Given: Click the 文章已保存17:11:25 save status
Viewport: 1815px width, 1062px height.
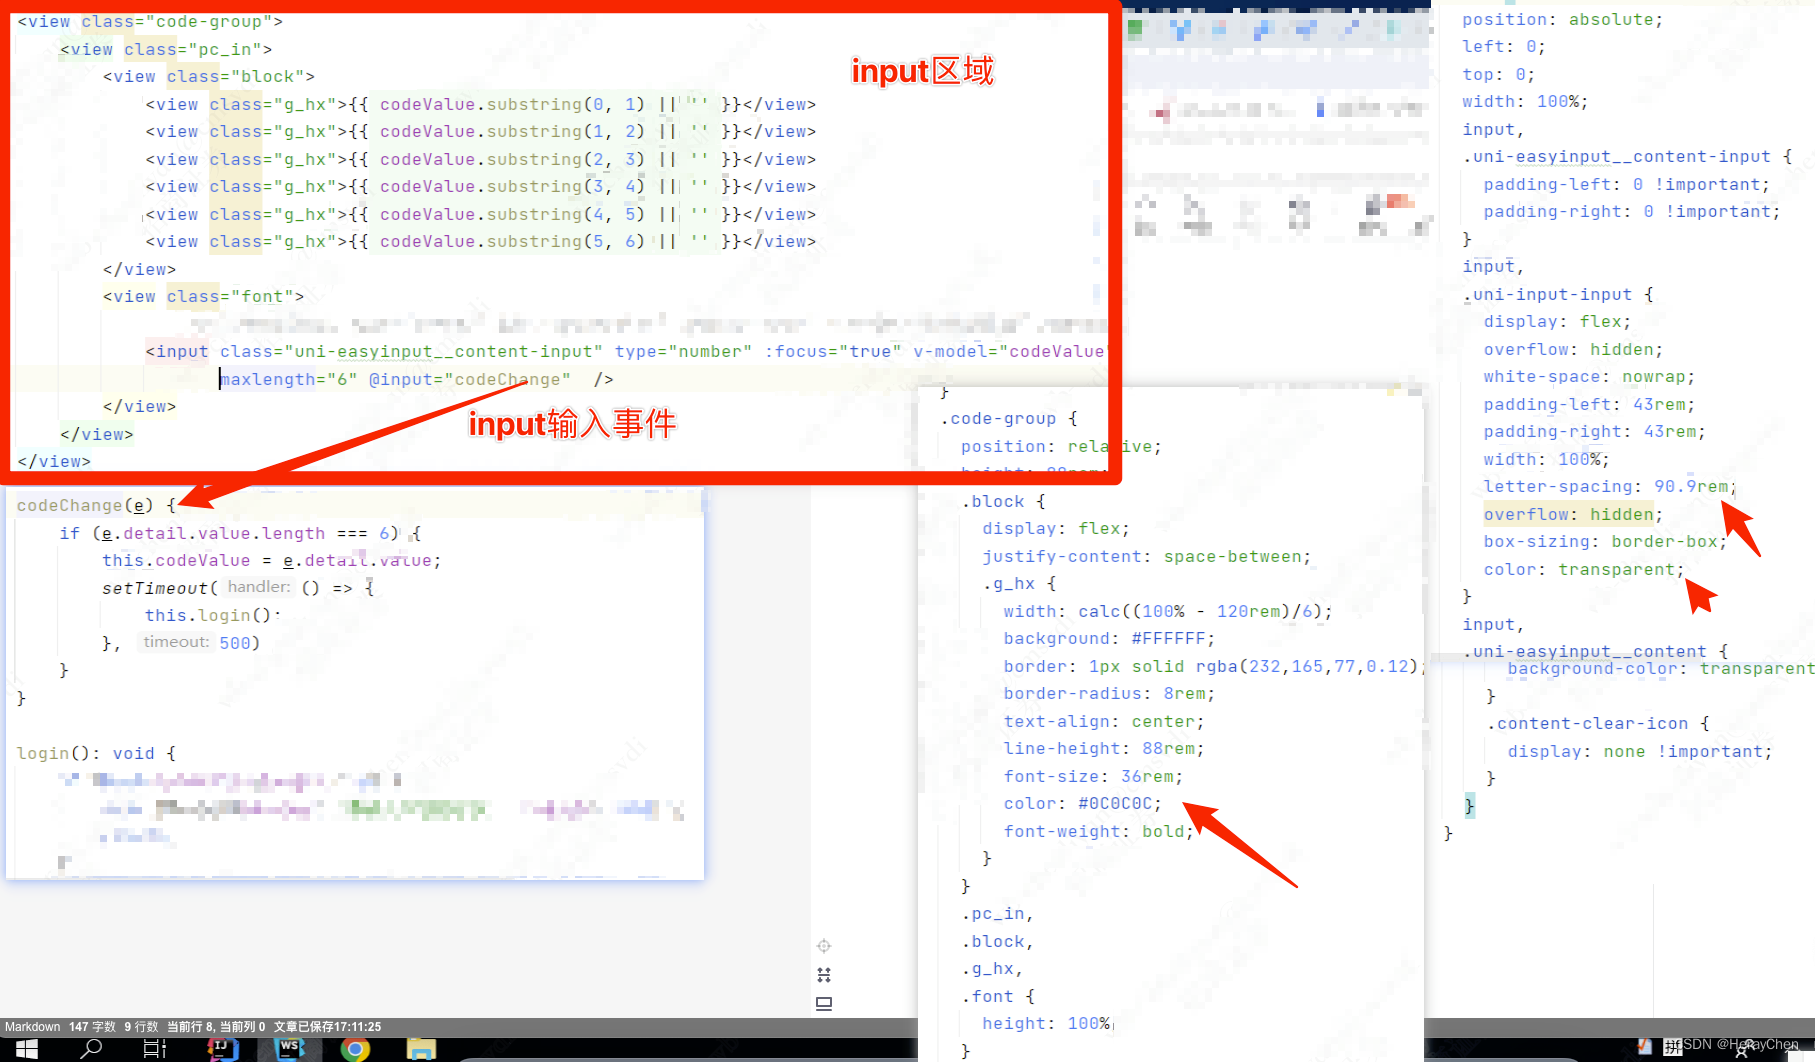Looking at the screenshot, I should [327, 1027].
